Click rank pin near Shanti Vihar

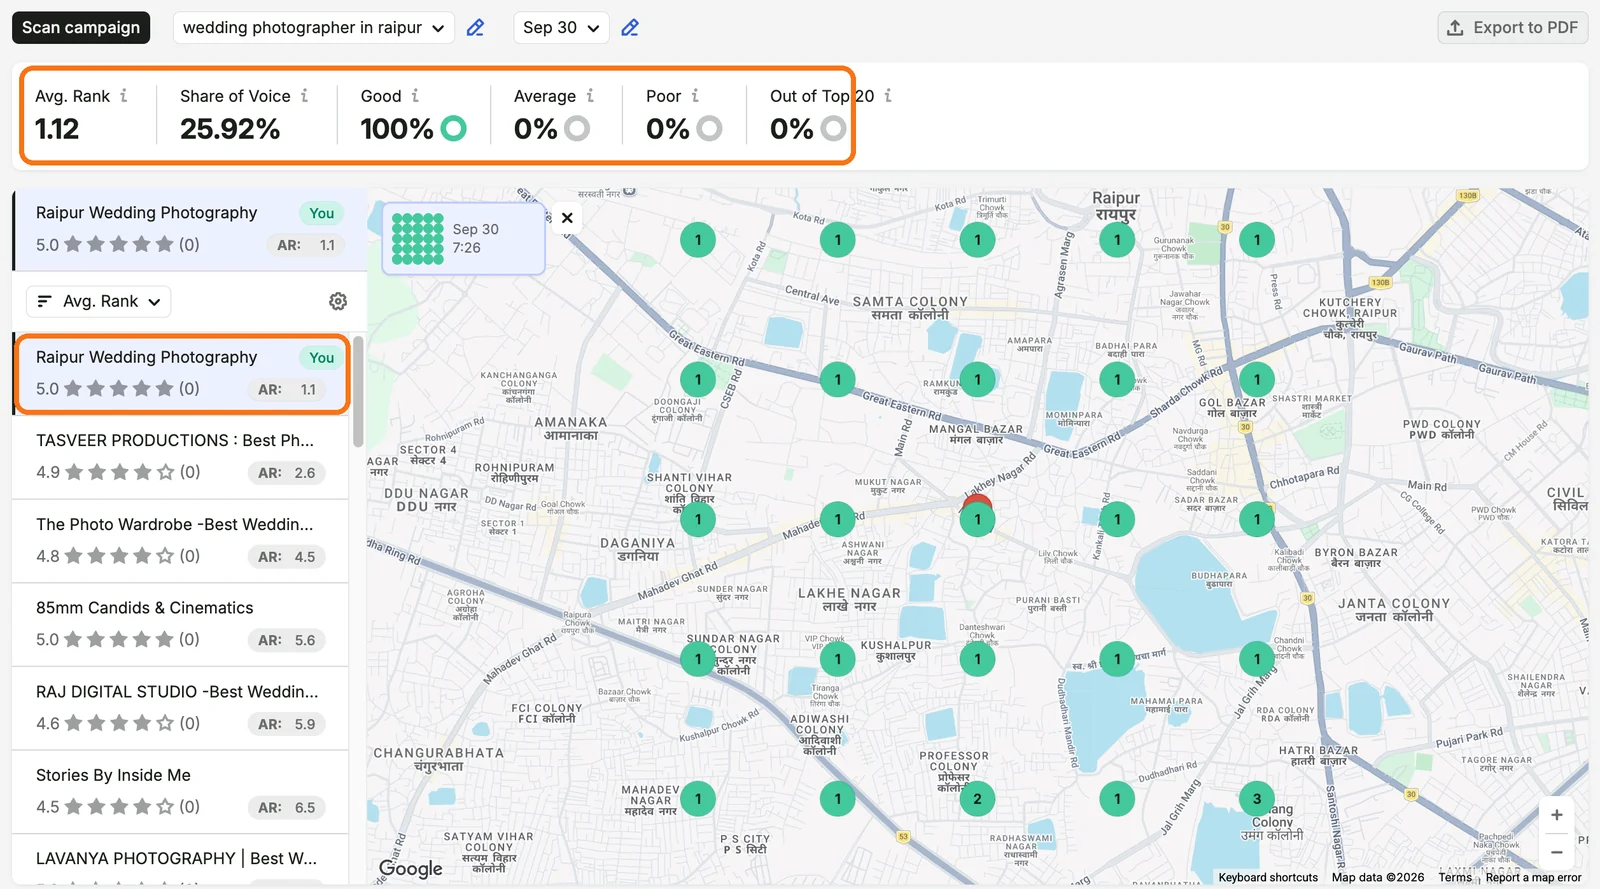[x=698, y=519]
